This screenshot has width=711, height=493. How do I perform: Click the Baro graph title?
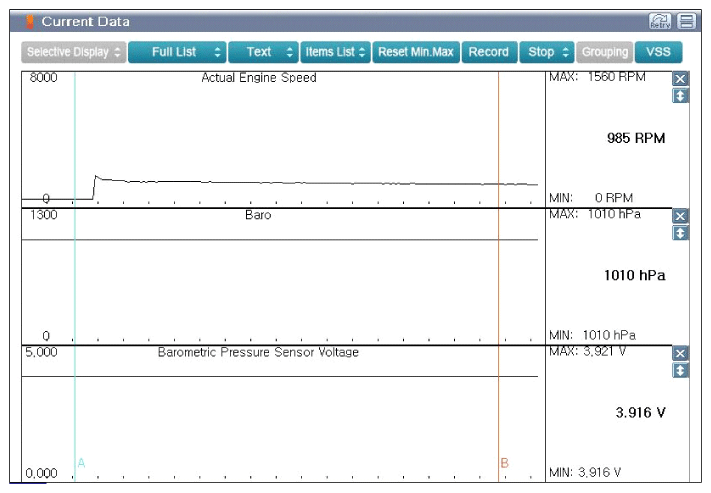click(x=258, y=215)
